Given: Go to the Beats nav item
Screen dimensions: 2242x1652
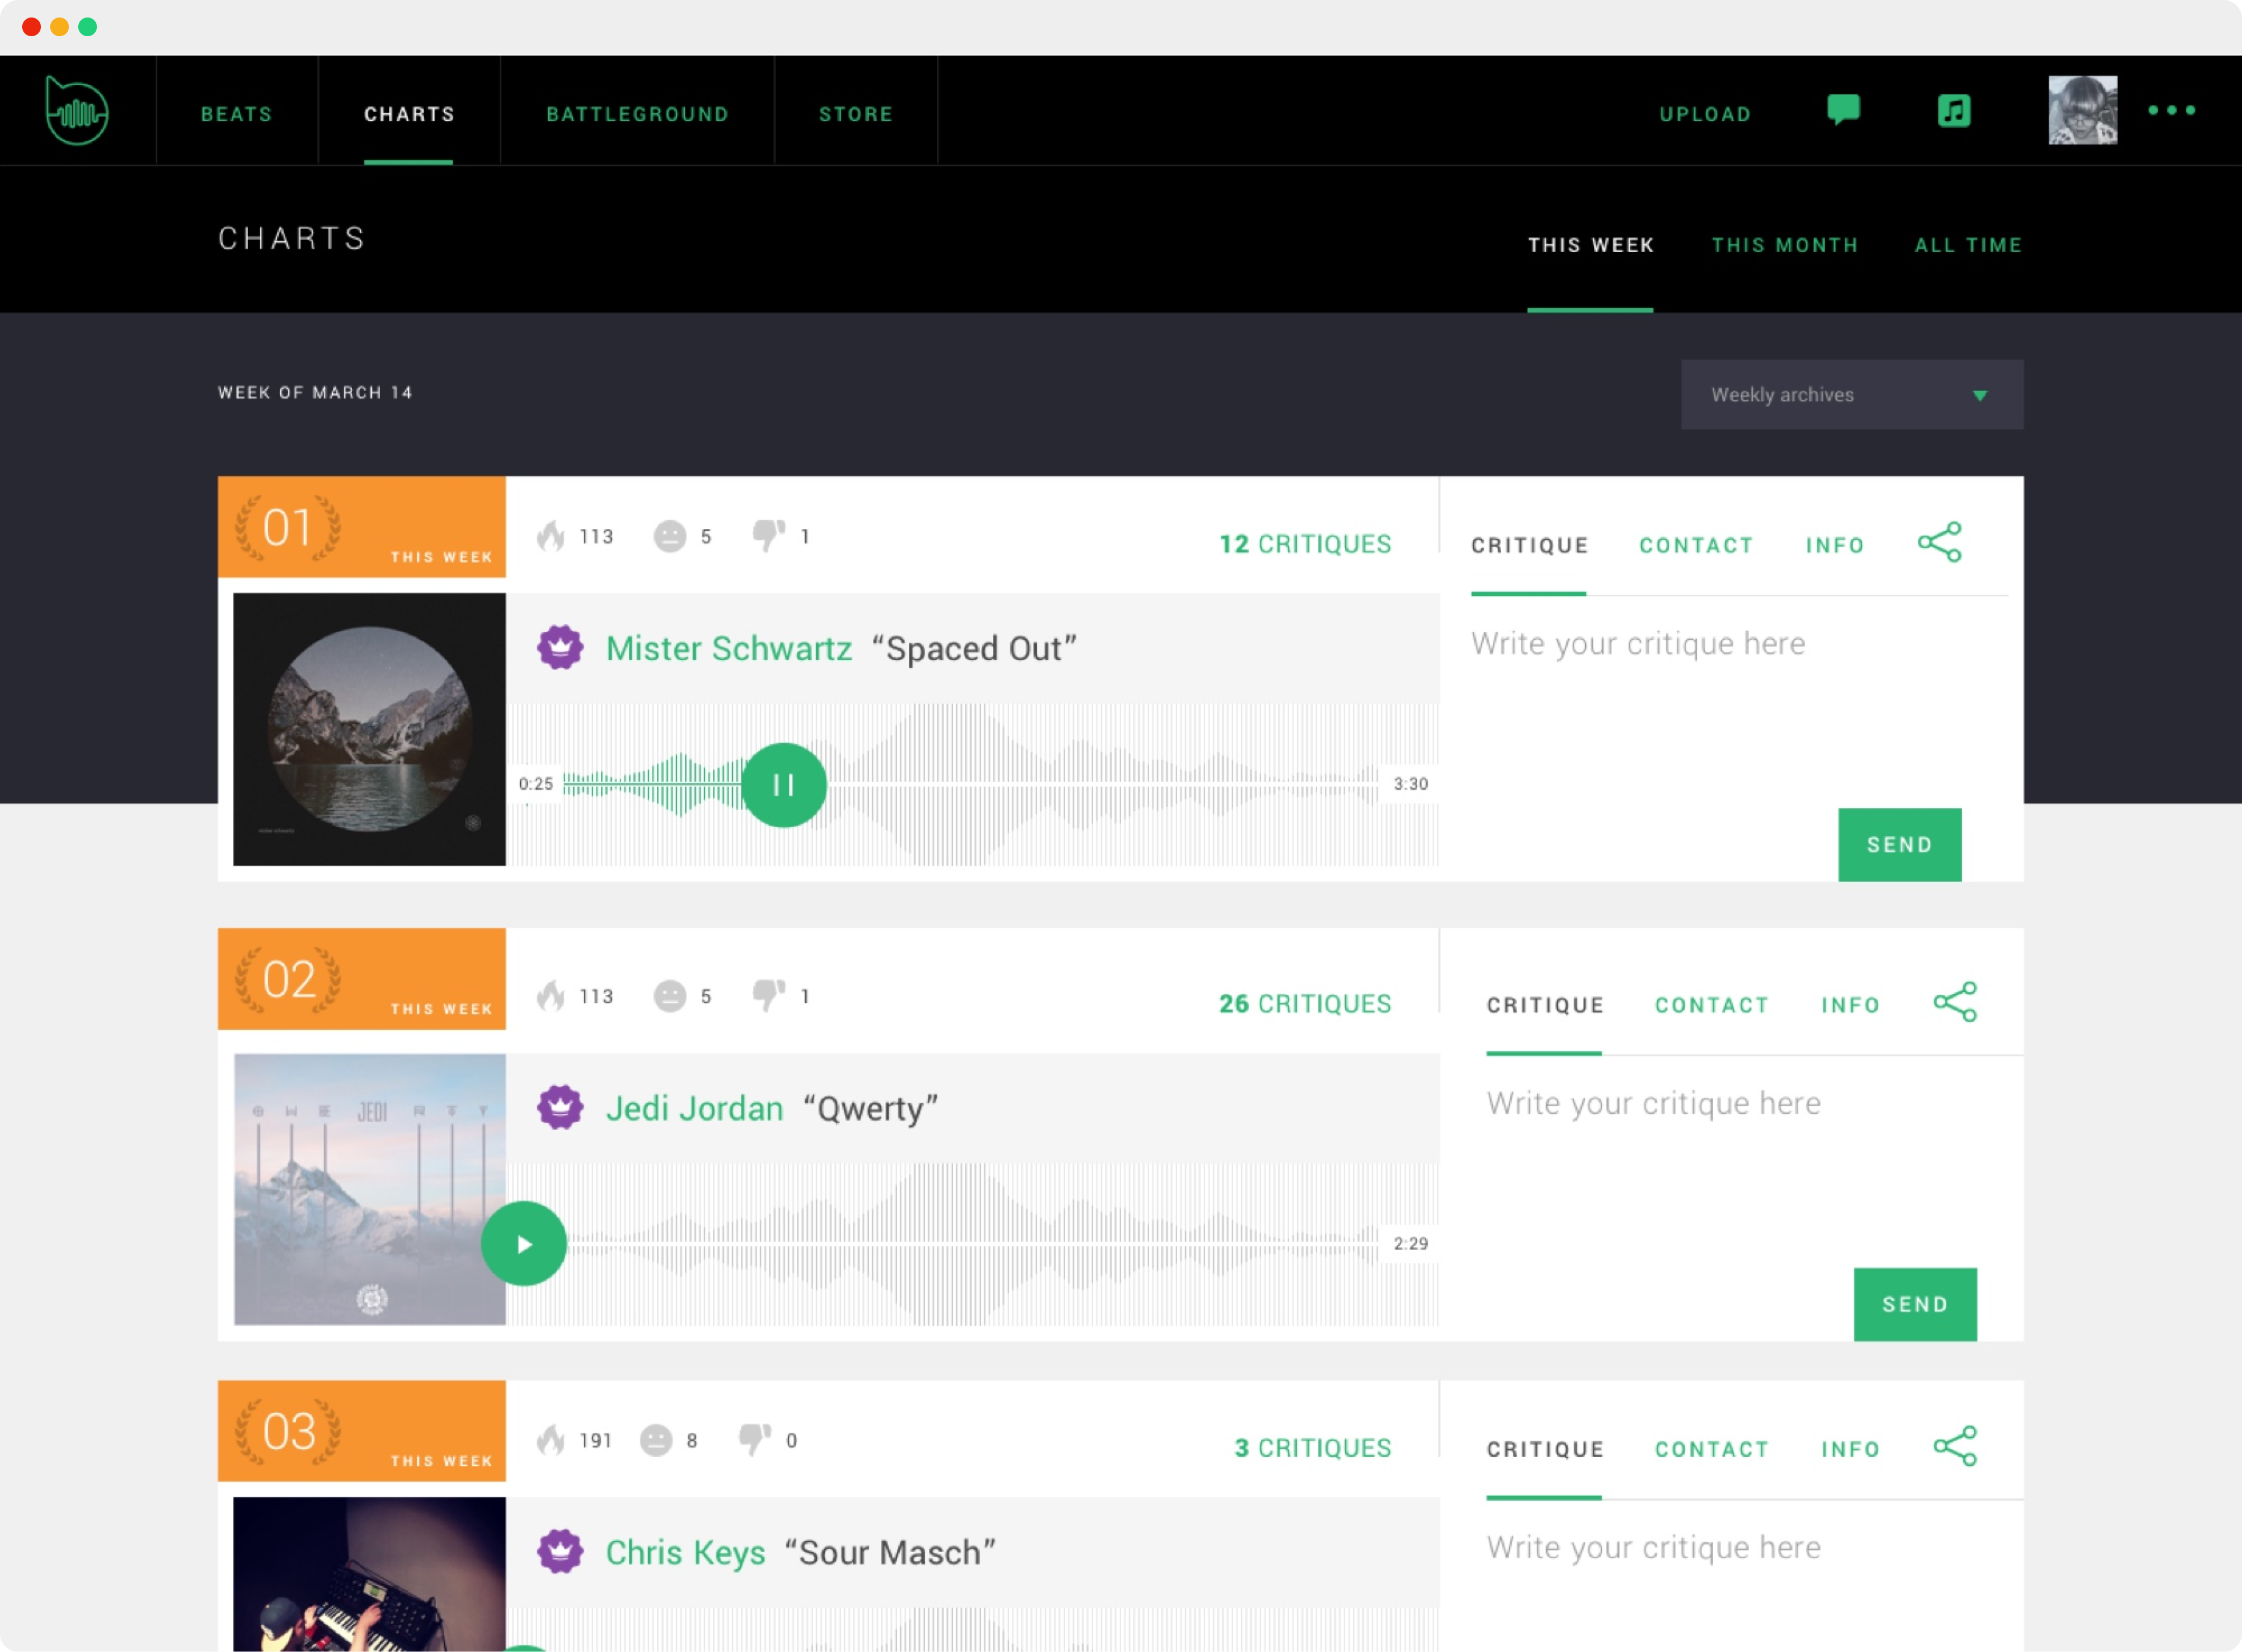Looking at the screenshot, I should click(x=237, y=114).
